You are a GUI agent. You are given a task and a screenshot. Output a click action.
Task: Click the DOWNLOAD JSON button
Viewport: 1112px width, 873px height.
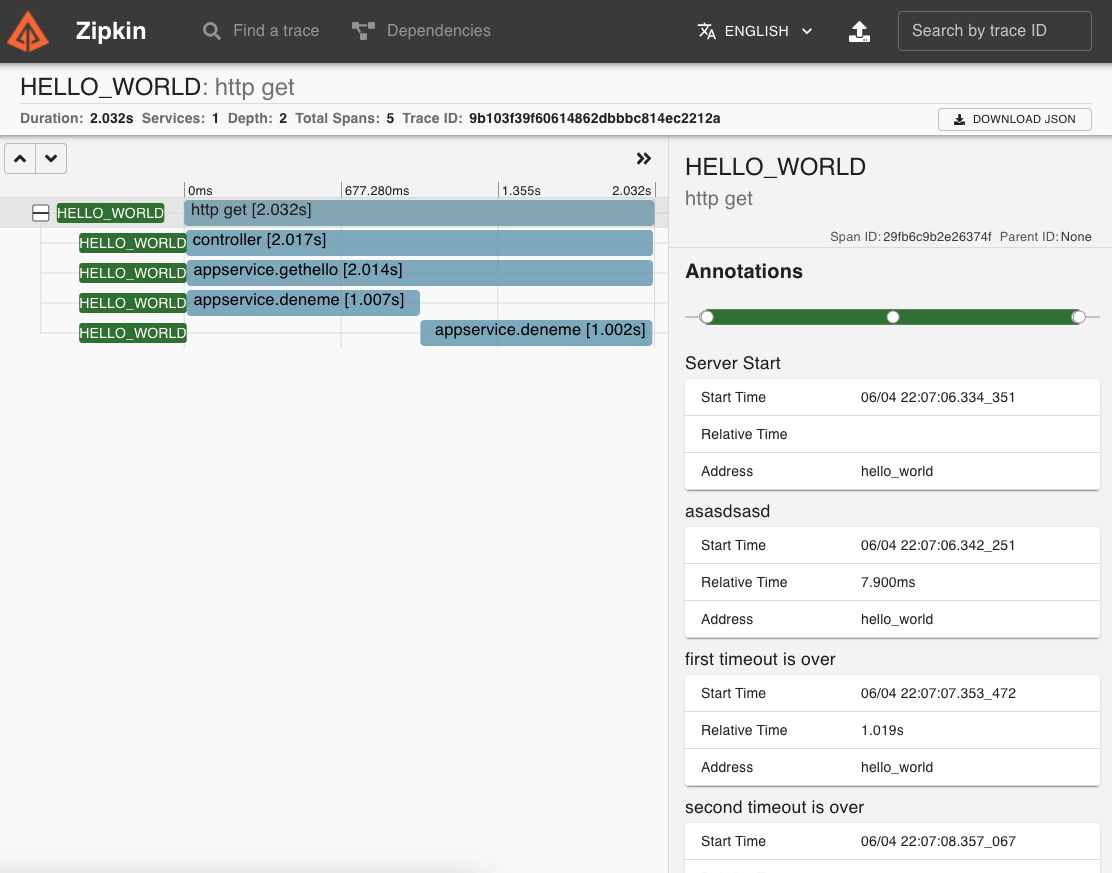point(1014,119)
